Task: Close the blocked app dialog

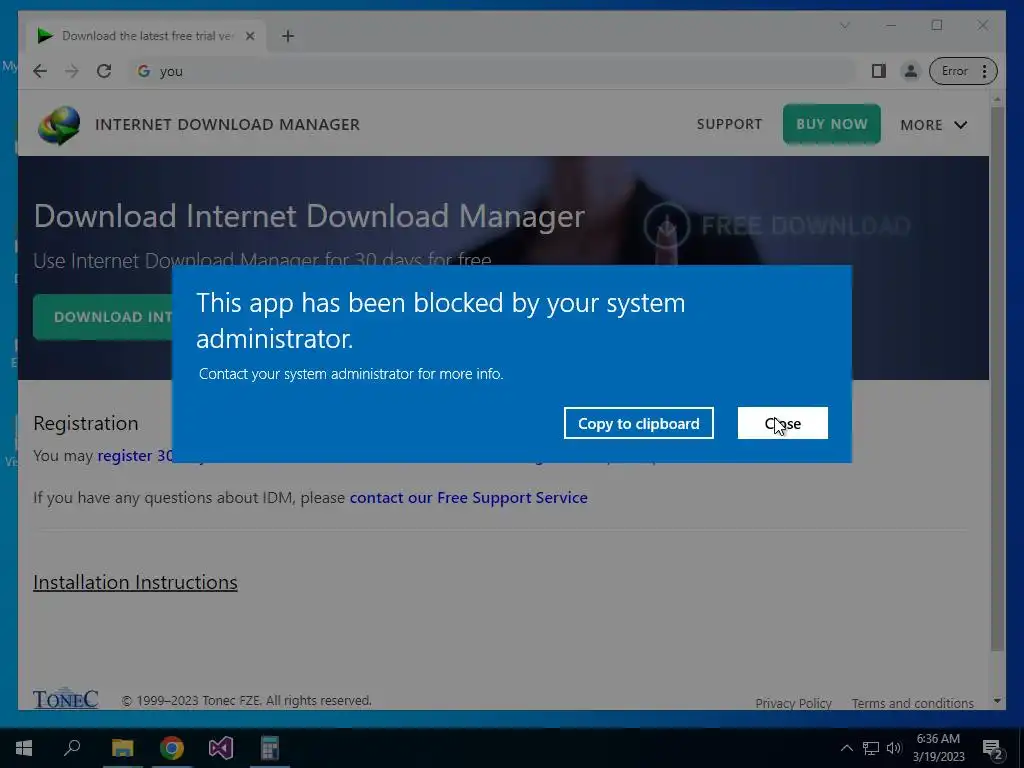Action: coord(782,423)
